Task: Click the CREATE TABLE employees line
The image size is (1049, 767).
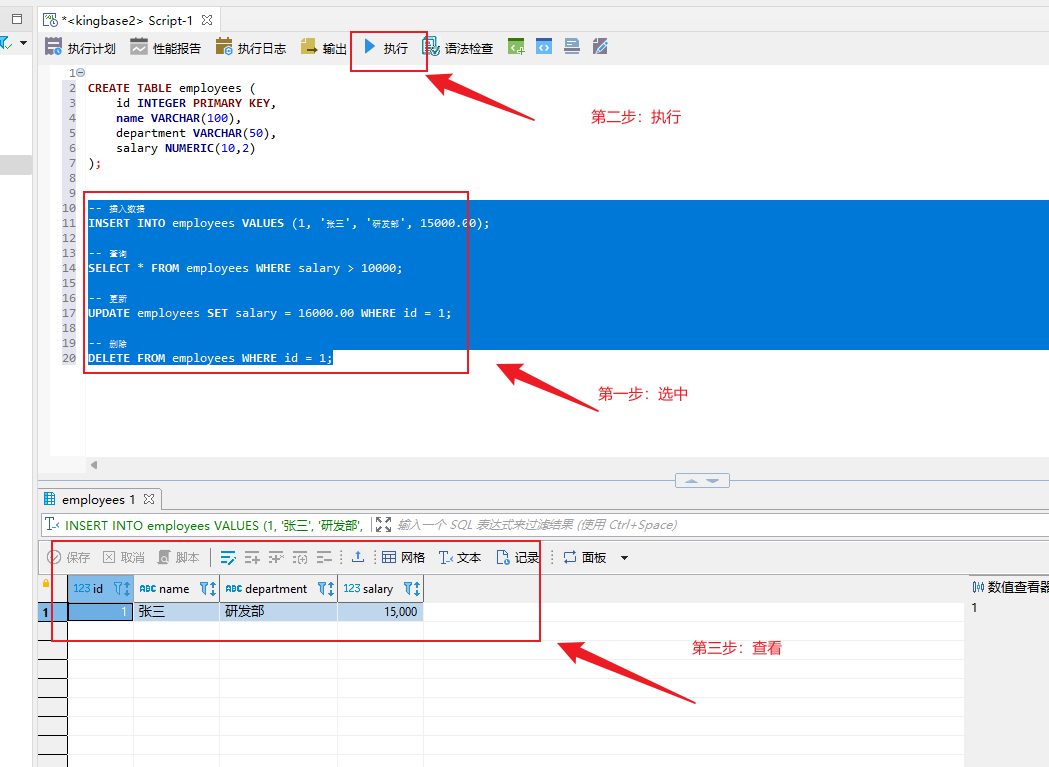Action: coord(171,88)
